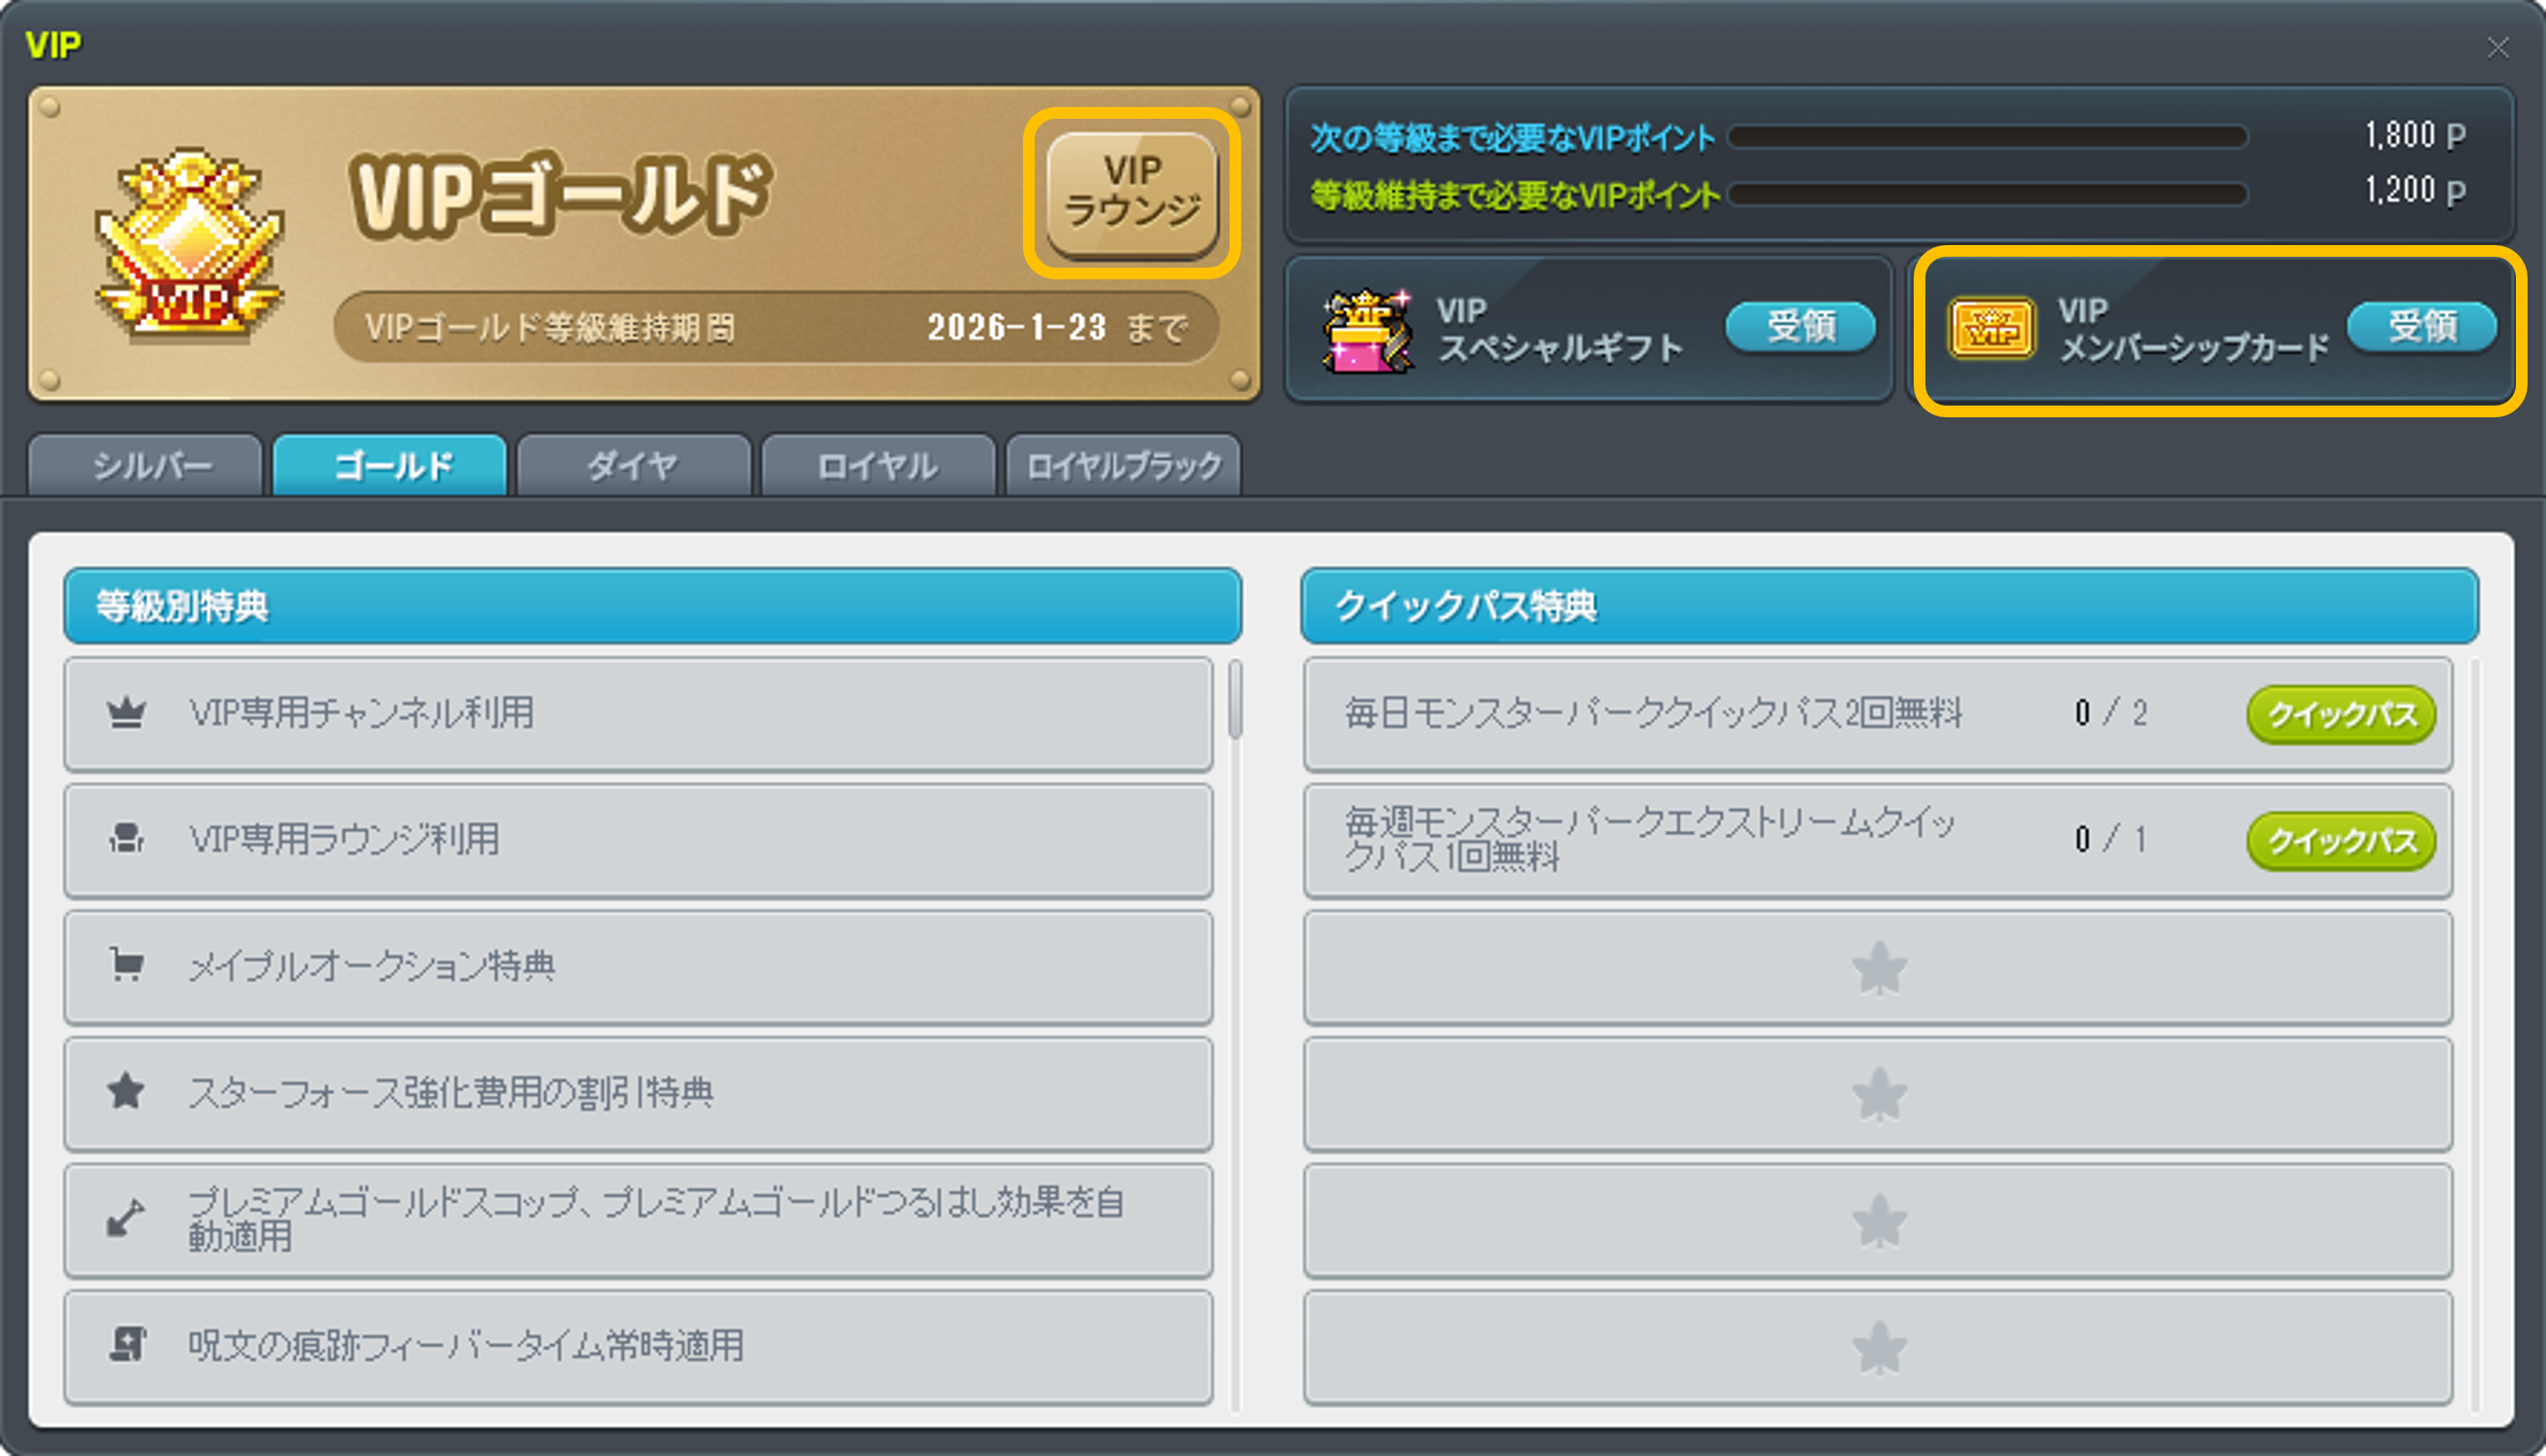This screenshot has height=1456, width=2546.
Task: Click the cart icon for メイプルオークション特典
Action: 126,965
